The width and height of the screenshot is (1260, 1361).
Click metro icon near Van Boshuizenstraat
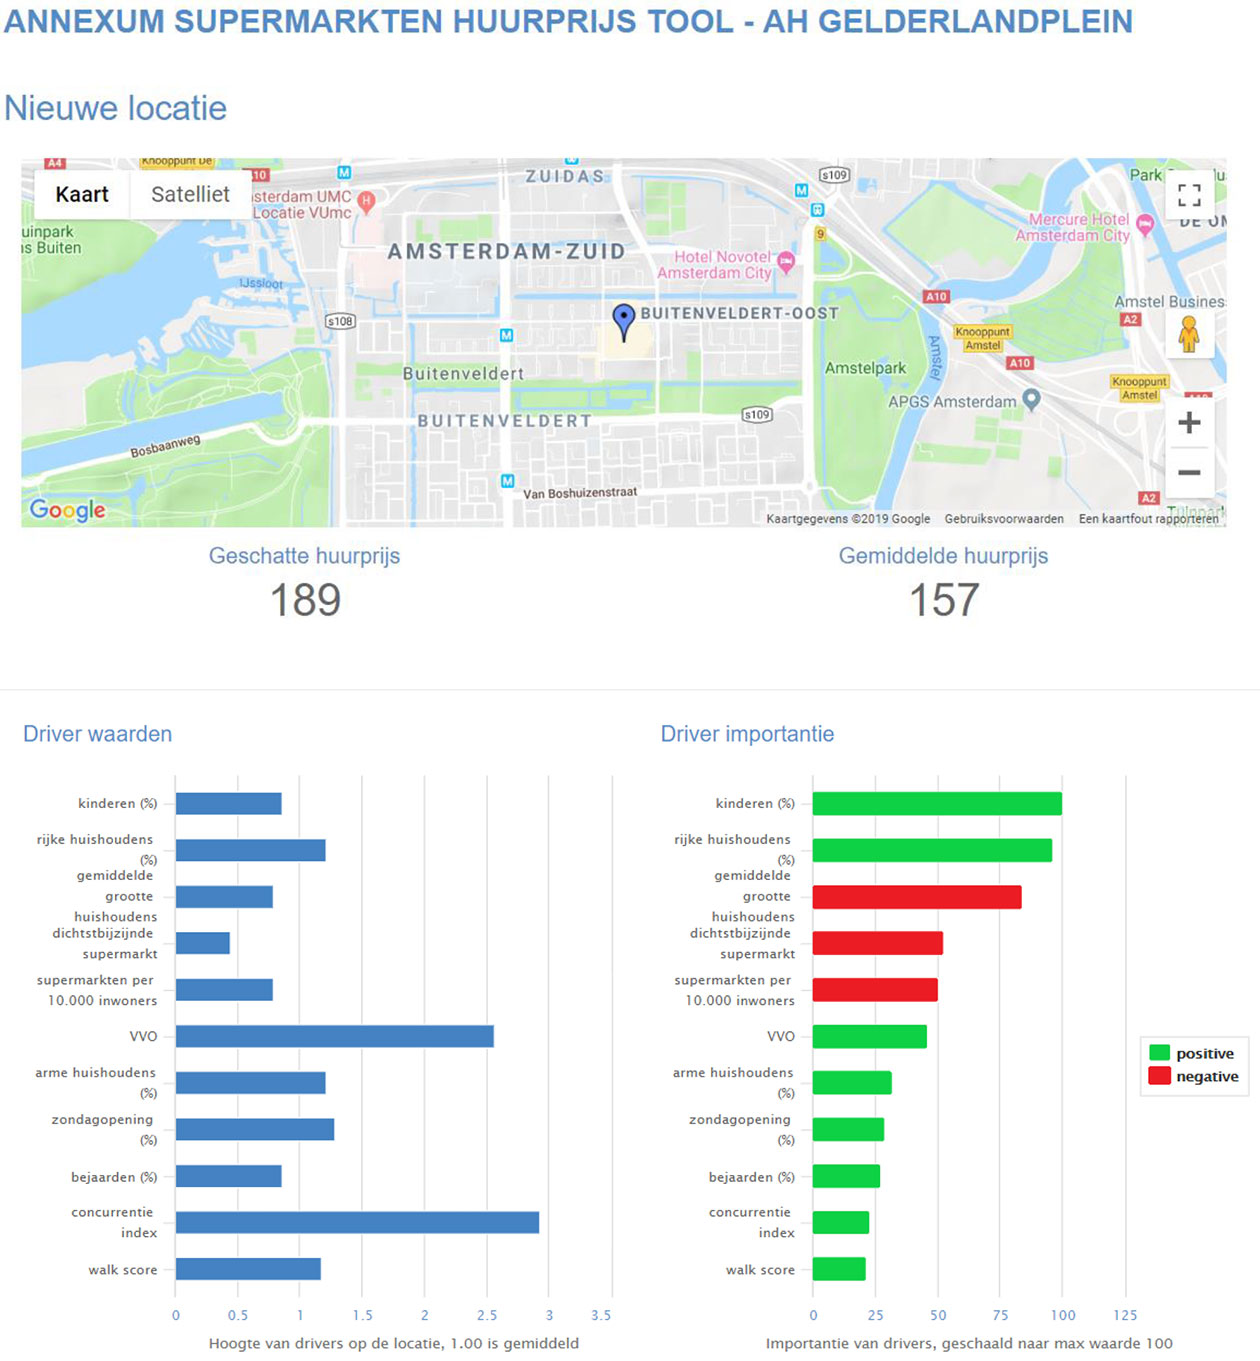[x=507, y=481]
